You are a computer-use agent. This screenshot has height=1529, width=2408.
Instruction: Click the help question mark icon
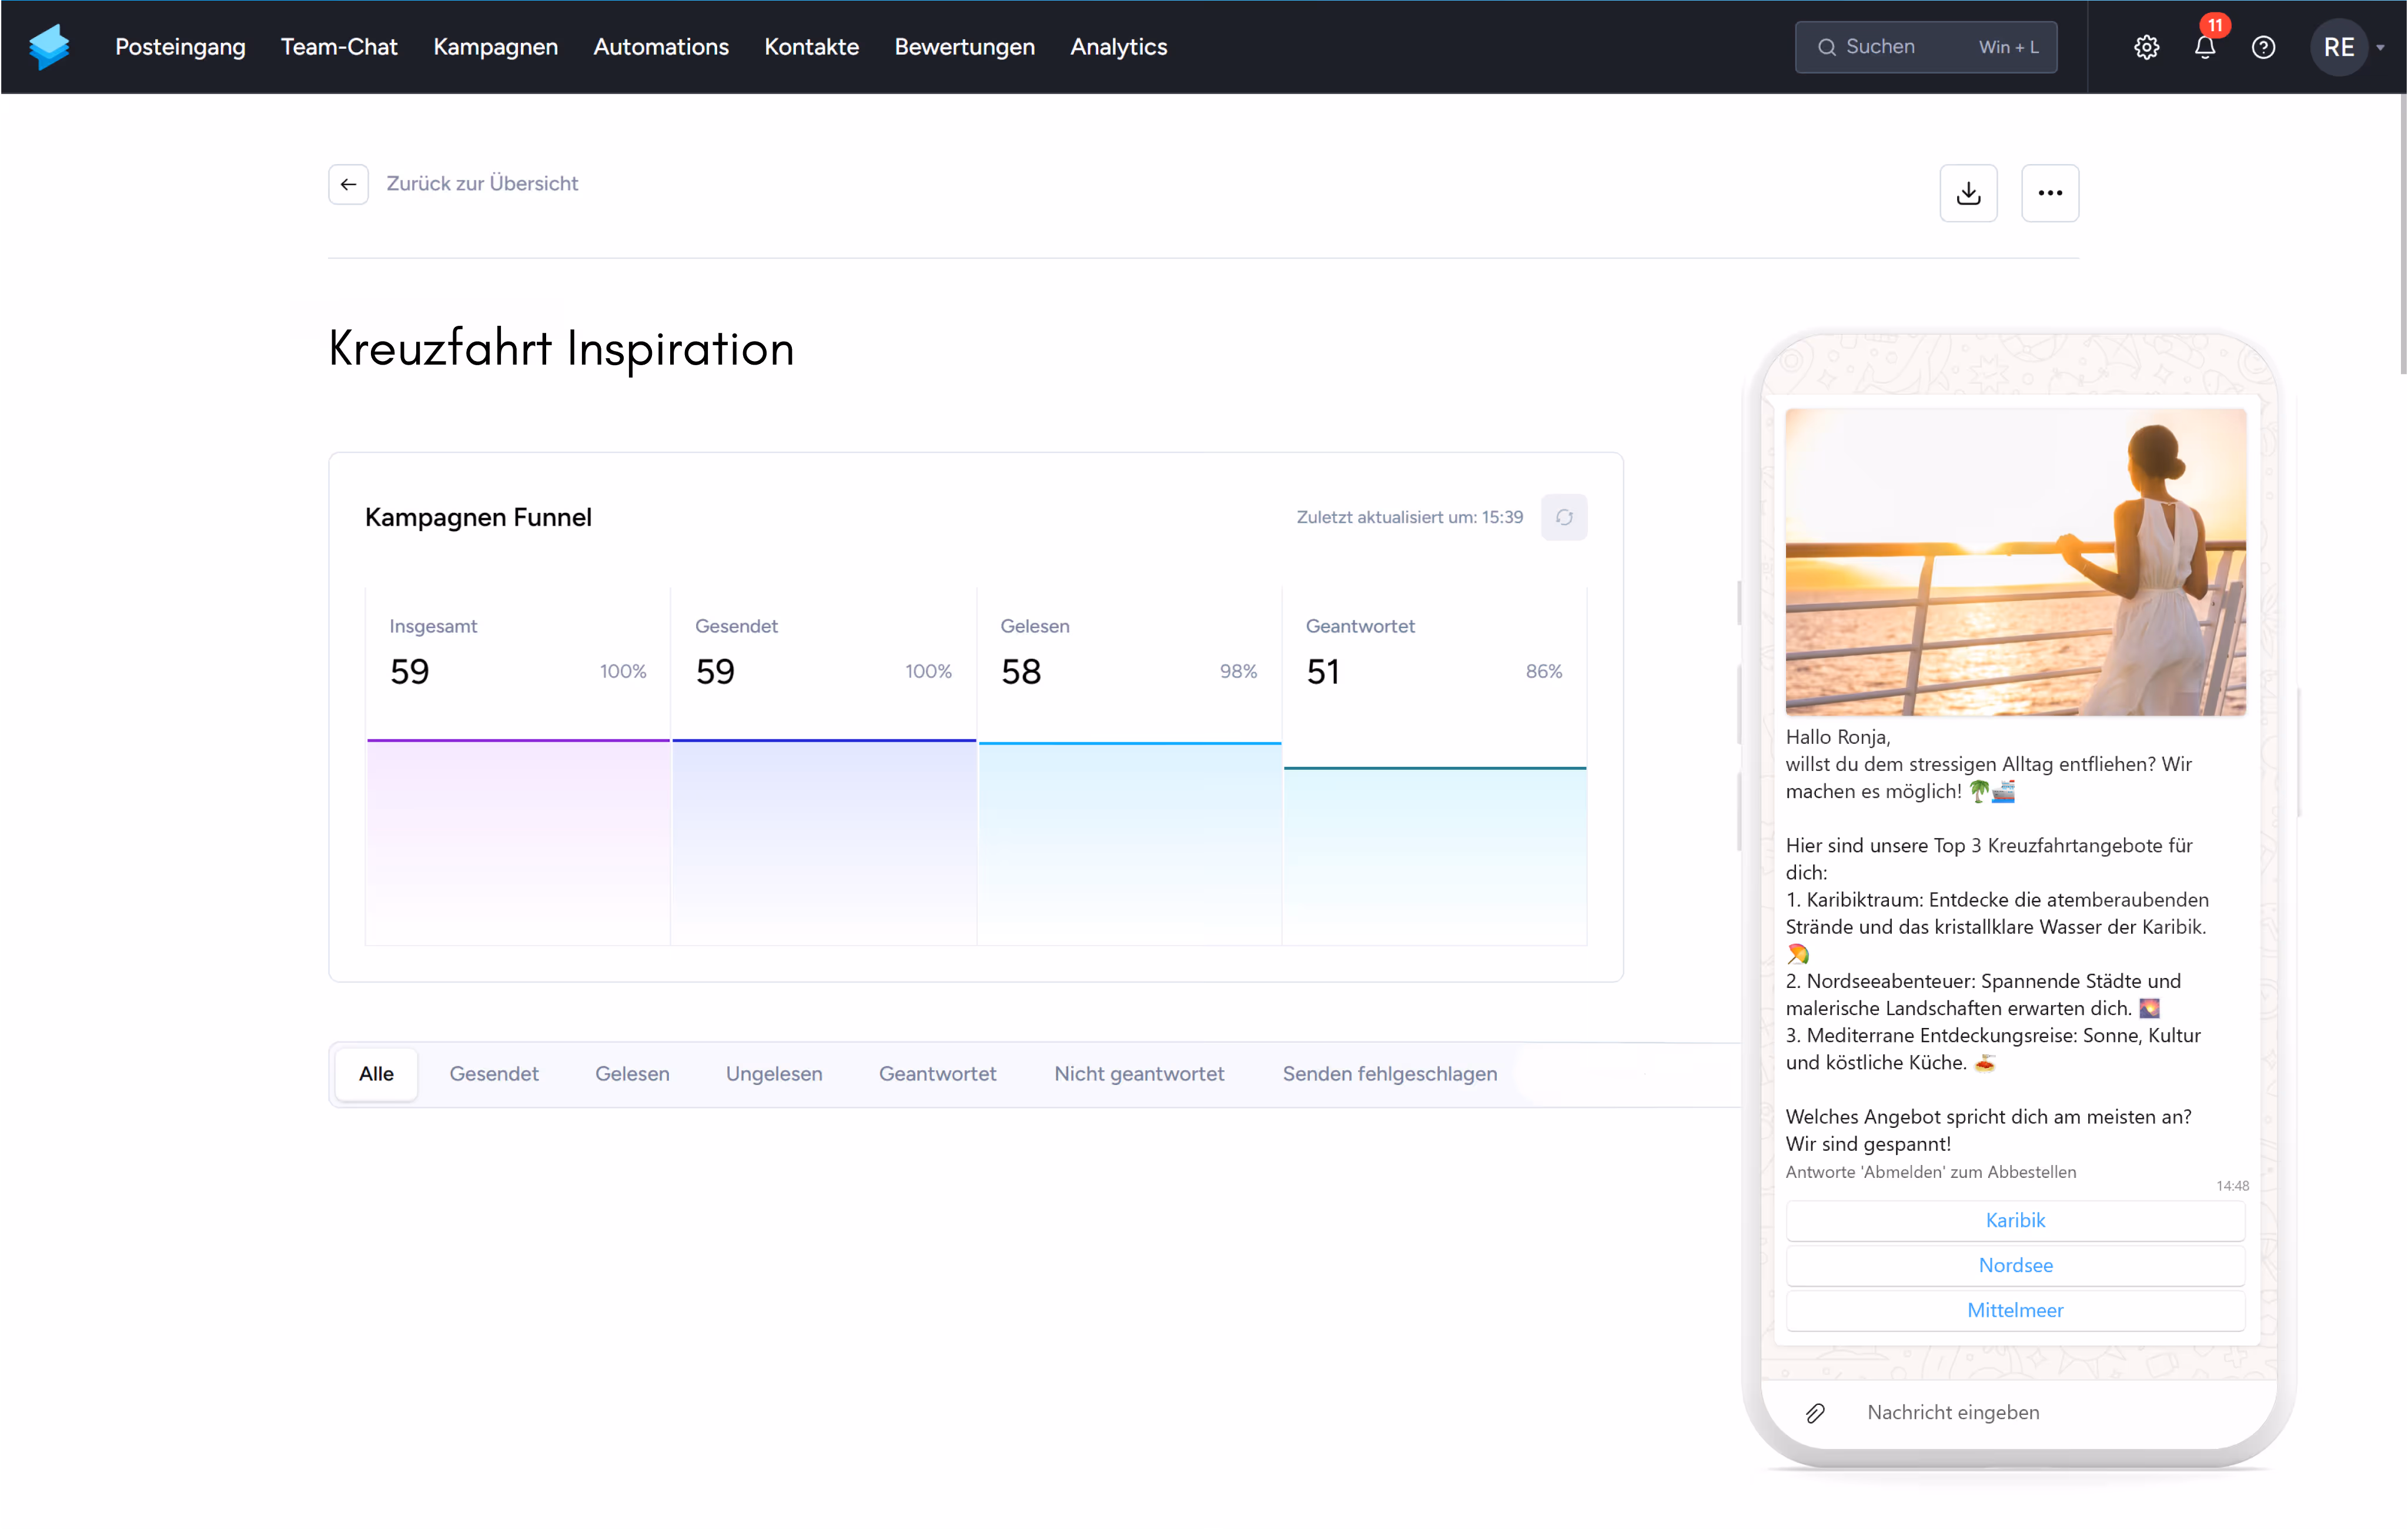(x=2263, y=47)
